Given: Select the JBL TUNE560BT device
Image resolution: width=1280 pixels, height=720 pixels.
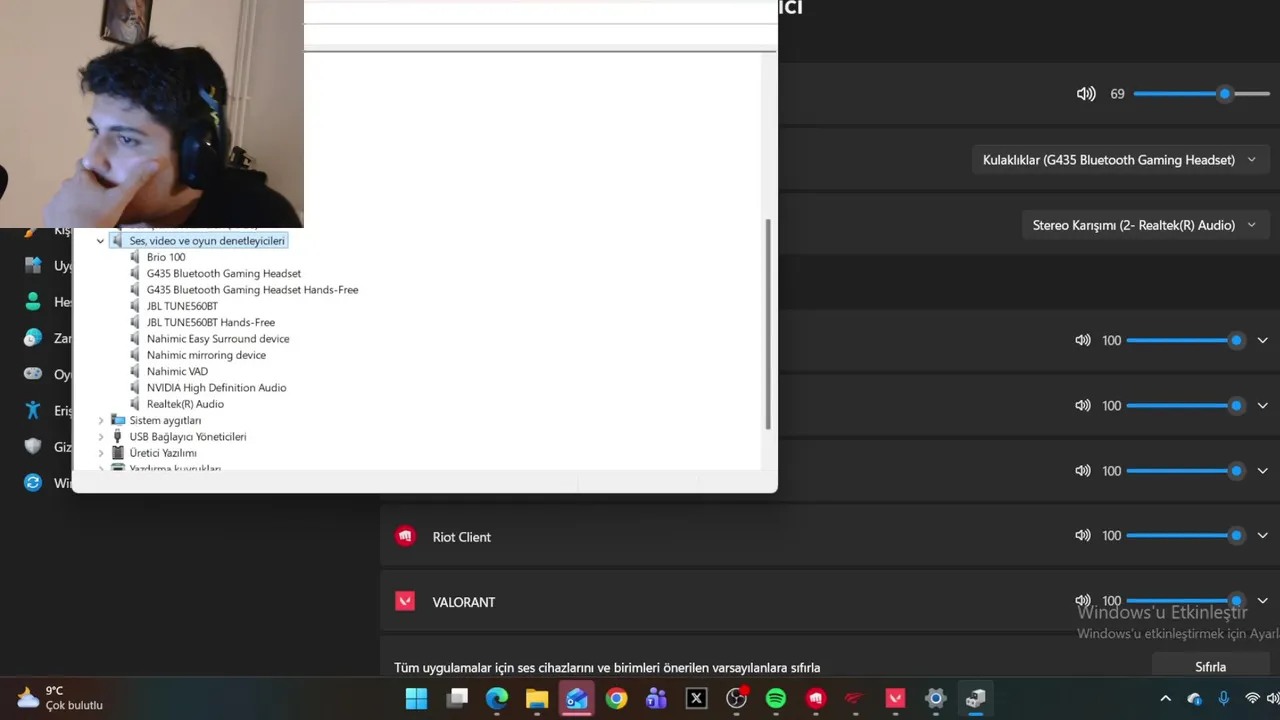Looking at the screenshot, I should pos(182,306).
